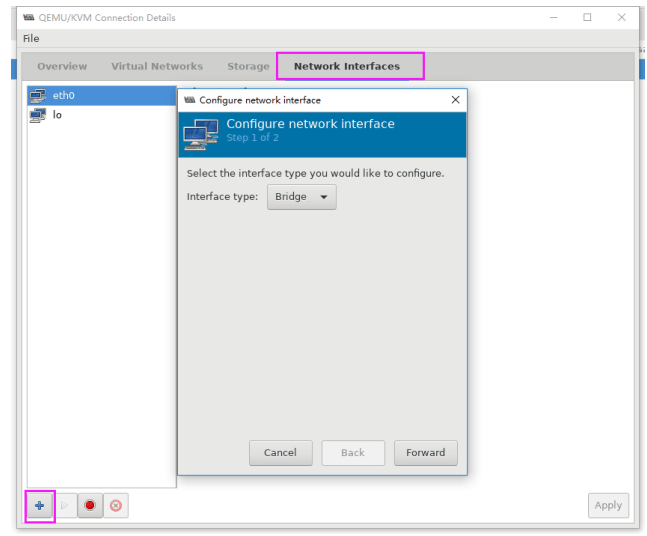Click the Back button in the dialog
The image size is (647, 536).
[353, 453]
